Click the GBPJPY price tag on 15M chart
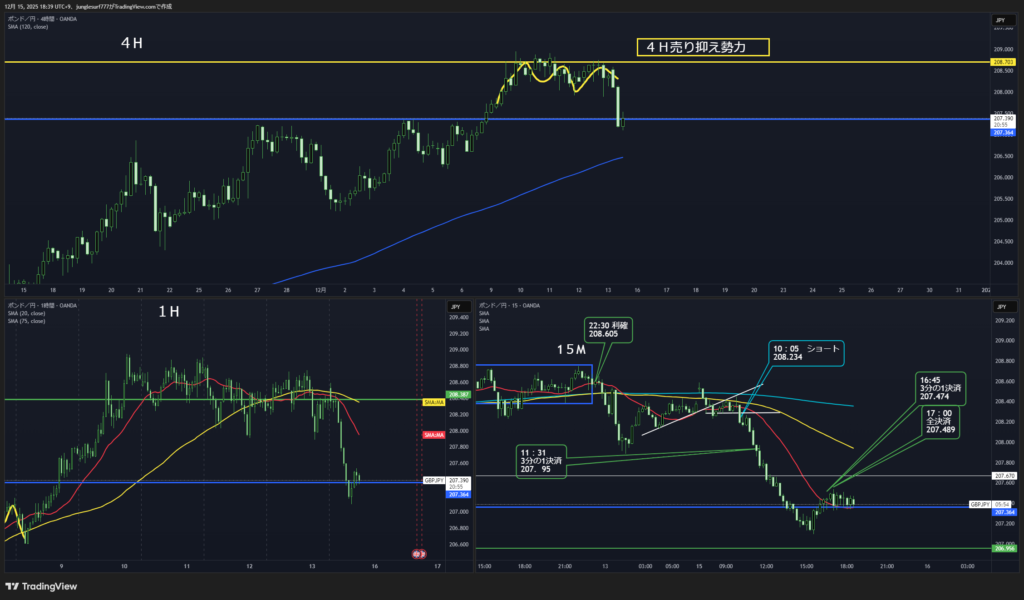This screenshot has width=1024, height=600. (x=979, y=504)
